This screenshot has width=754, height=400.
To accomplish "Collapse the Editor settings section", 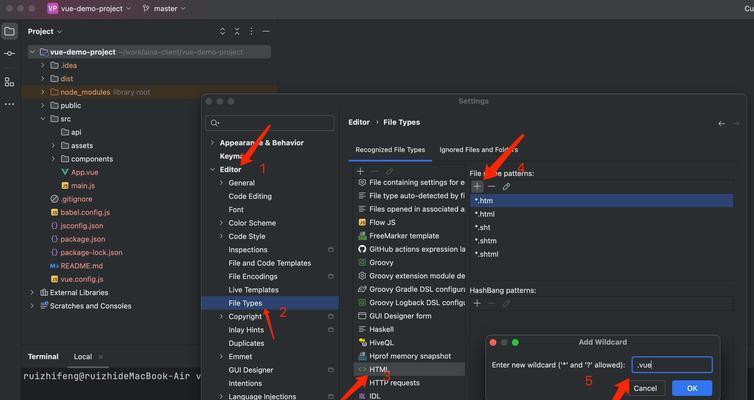I will [x=212, y=169].
